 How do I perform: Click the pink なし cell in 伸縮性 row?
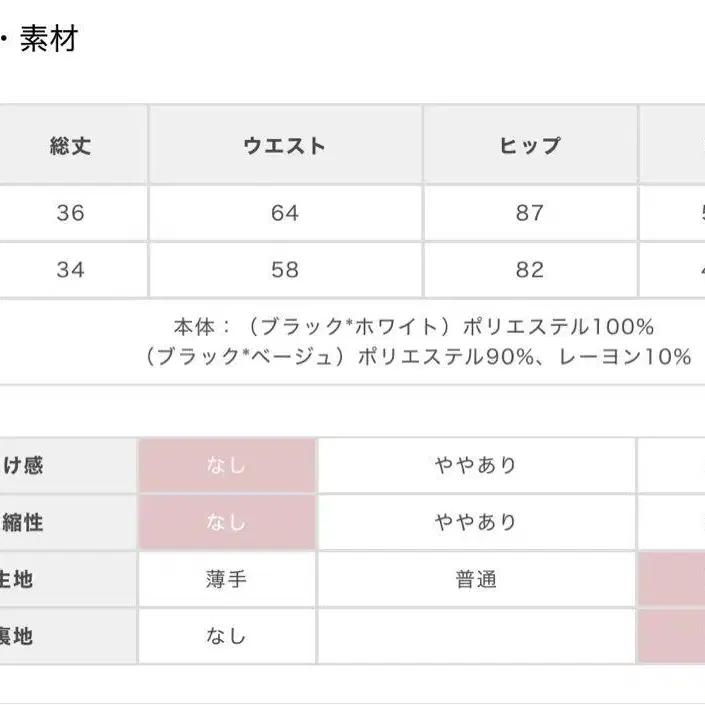click(226, 522)
